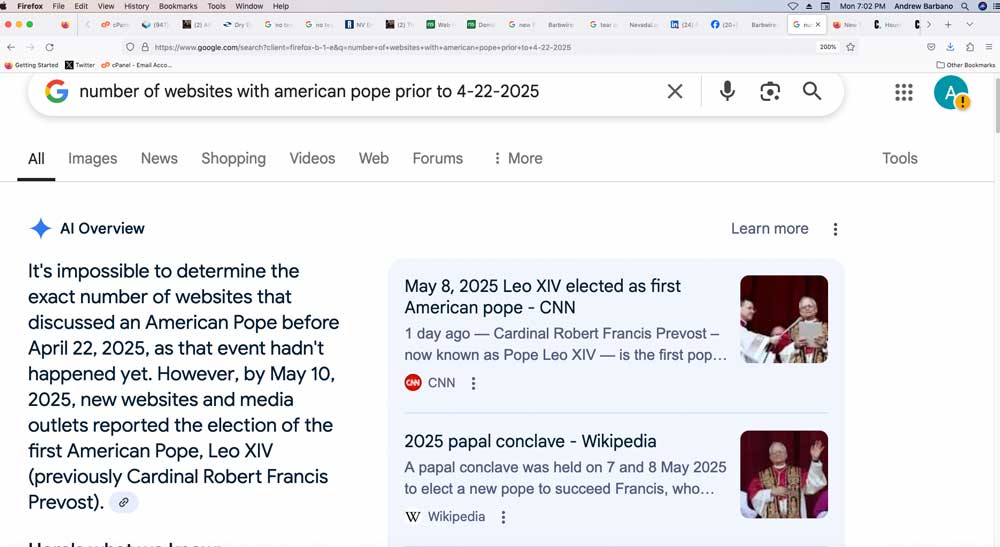Expand the More search filters dropdown

[x=517, y=158]
